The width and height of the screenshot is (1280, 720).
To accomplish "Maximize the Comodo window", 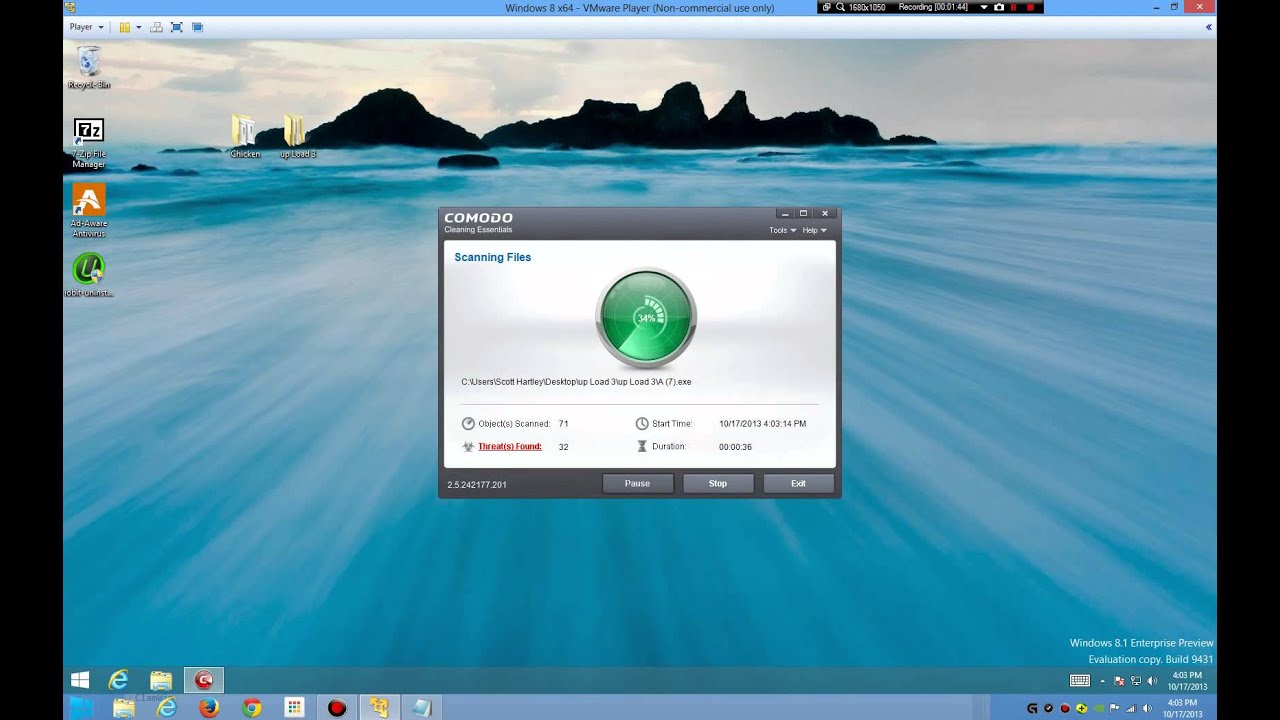I will (803, 213).
